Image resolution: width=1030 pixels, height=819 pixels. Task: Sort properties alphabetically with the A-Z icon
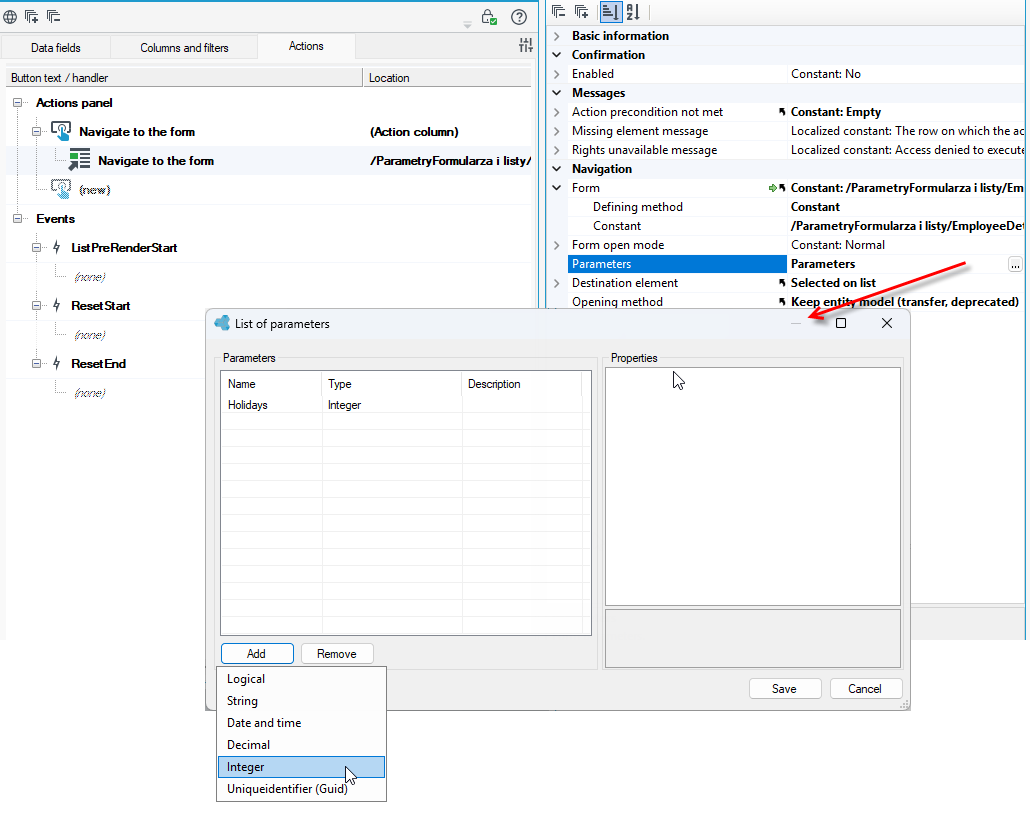633,11
